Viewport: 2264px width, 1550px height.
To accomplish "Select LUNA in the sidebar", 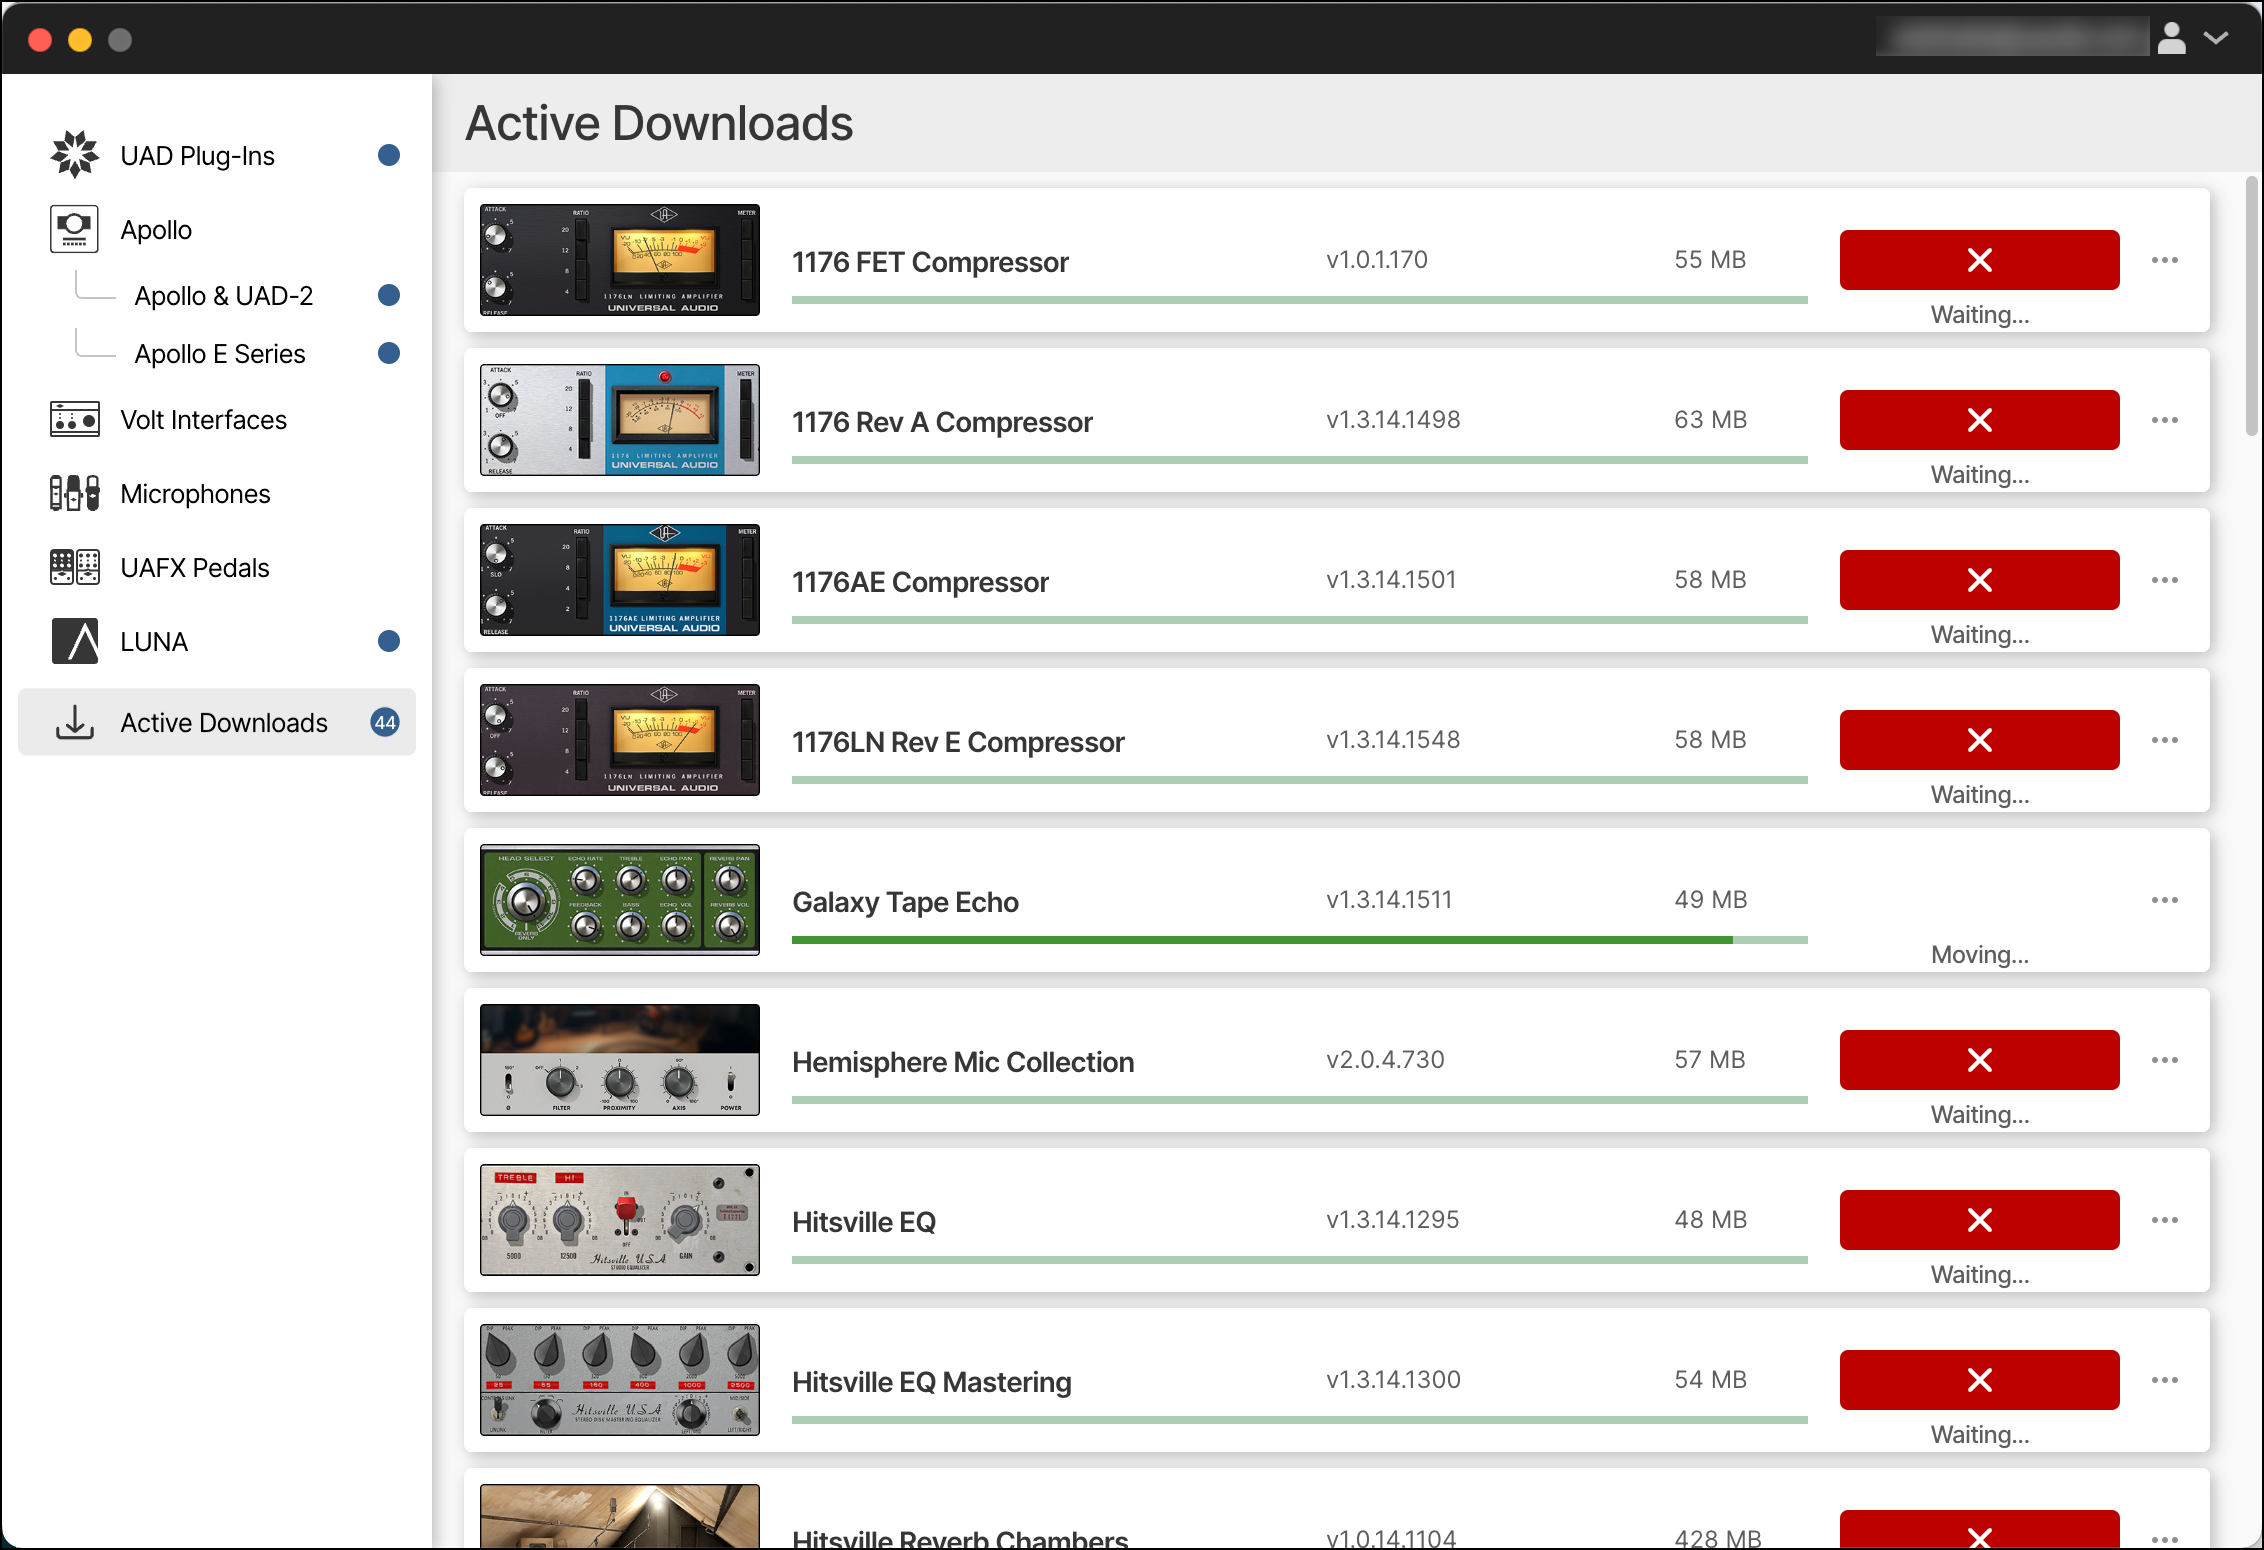I will click(x=217, y=642).
